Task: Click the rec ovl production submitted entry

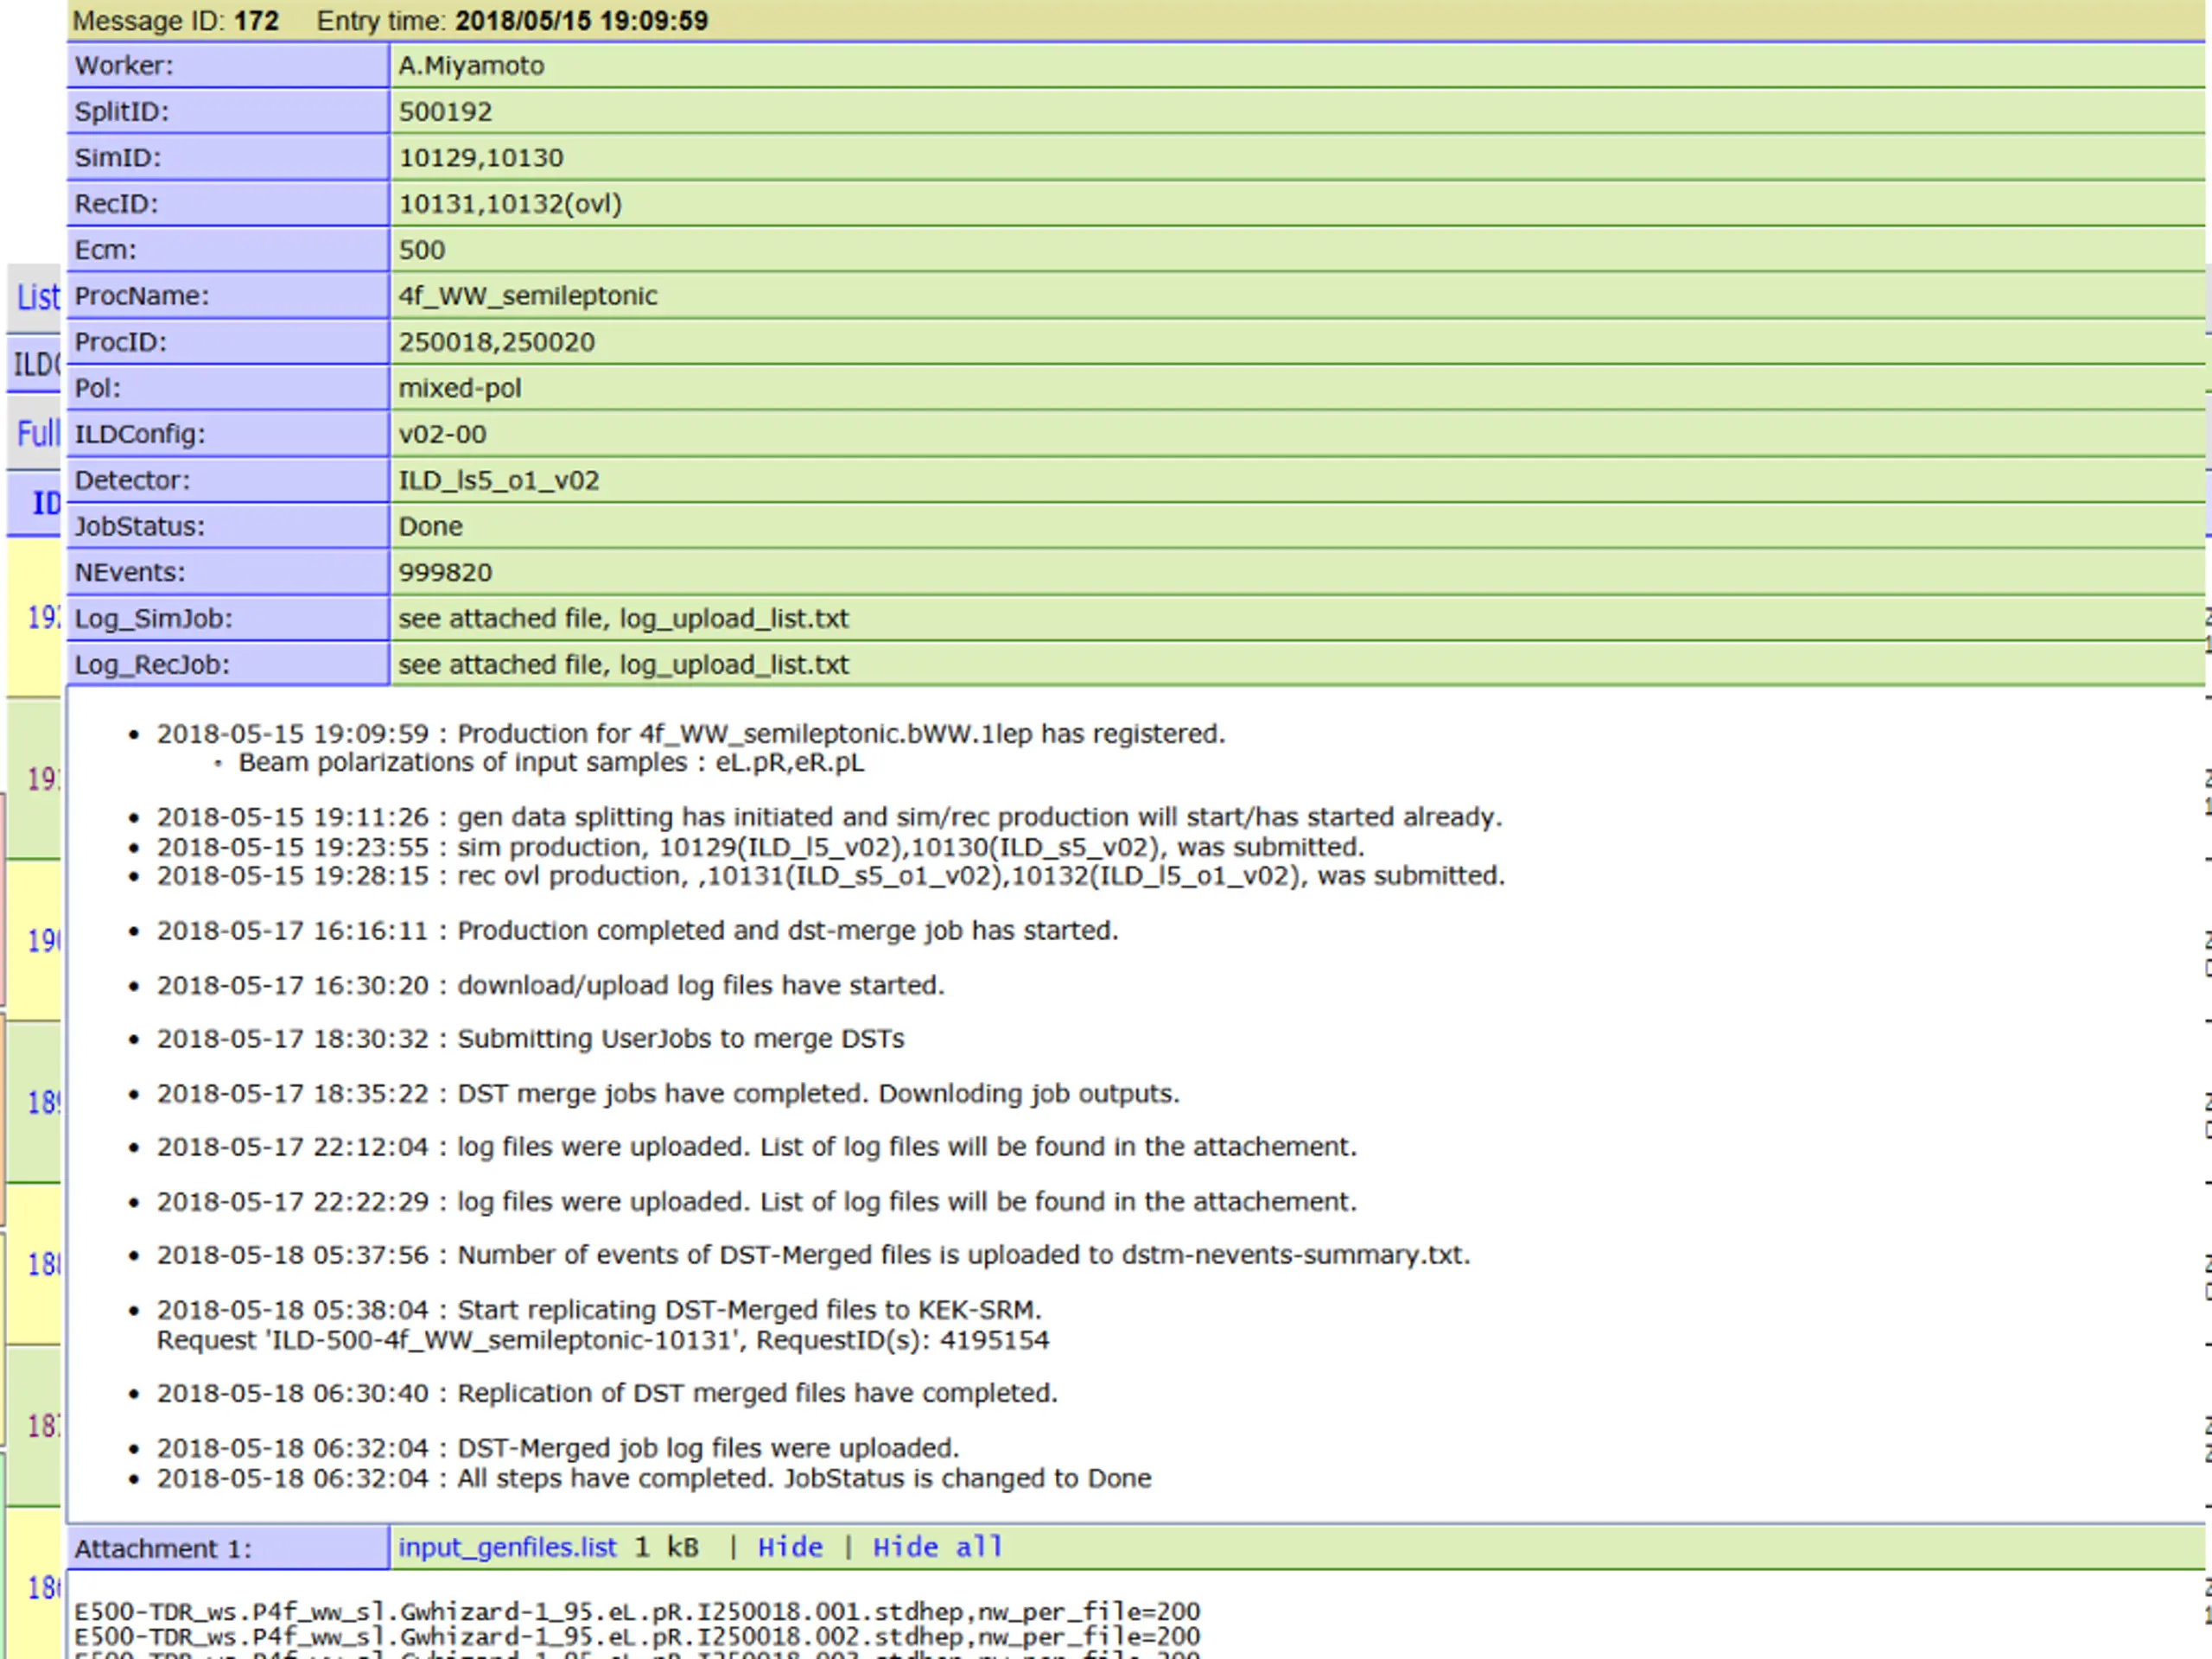Action: pos(830,876)
